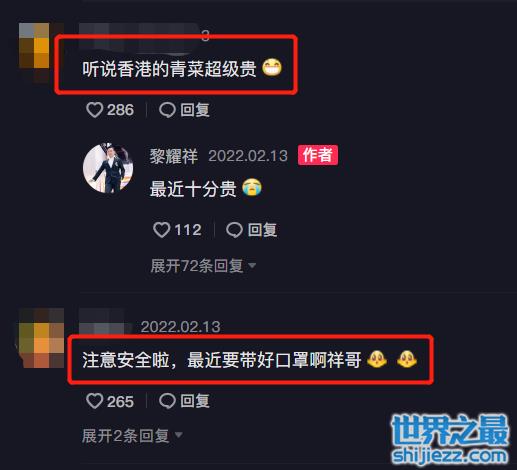Expand 展开2条回复 replies
Screen dimensions: 517x470
pyautogui.click(x=126, y=436)
